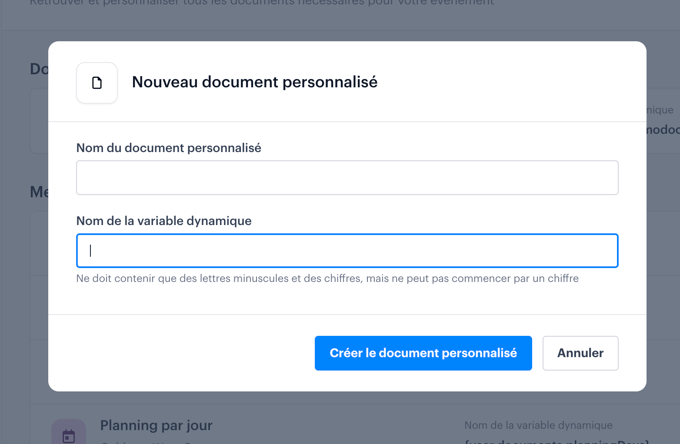This screenshot has height=444, width=680.
Task: Dismiss the dialog with Annuler
Action: [580, 353]
